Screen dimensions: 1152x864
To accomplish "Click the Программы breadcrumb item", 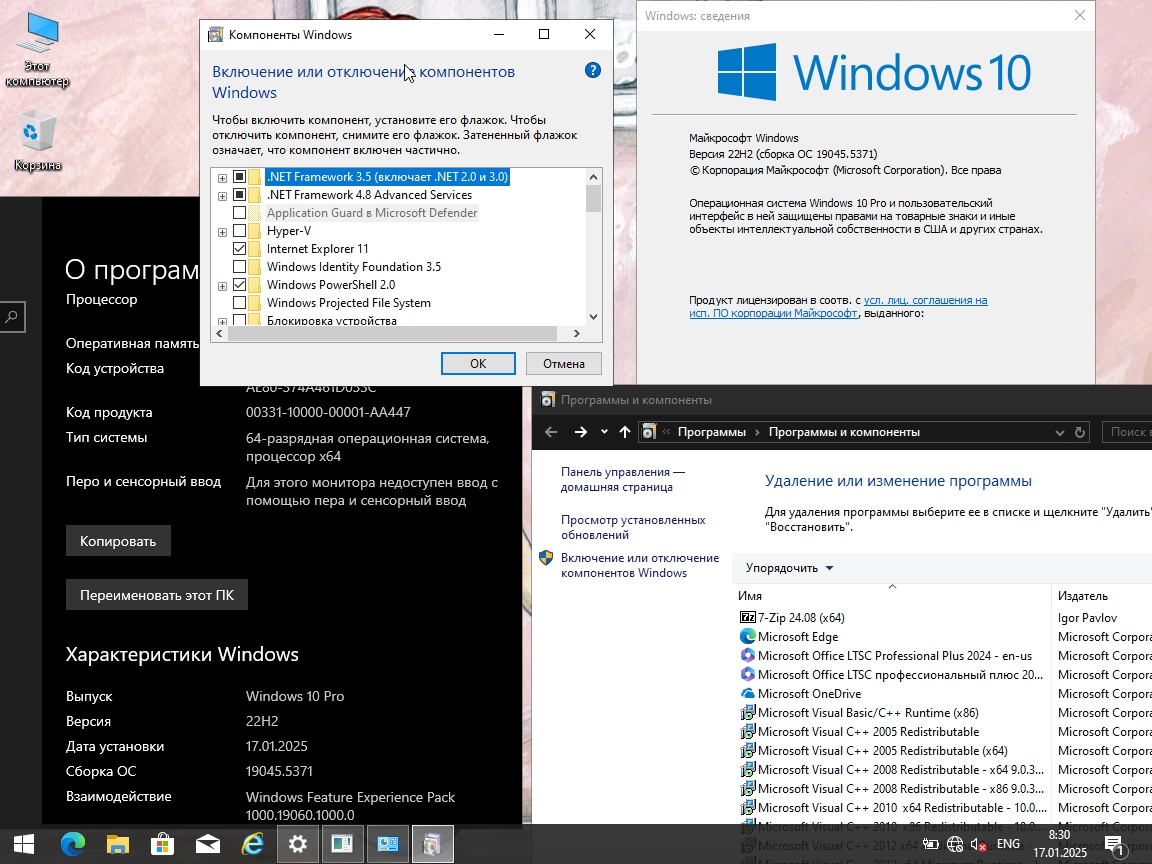I will point(711,432).
